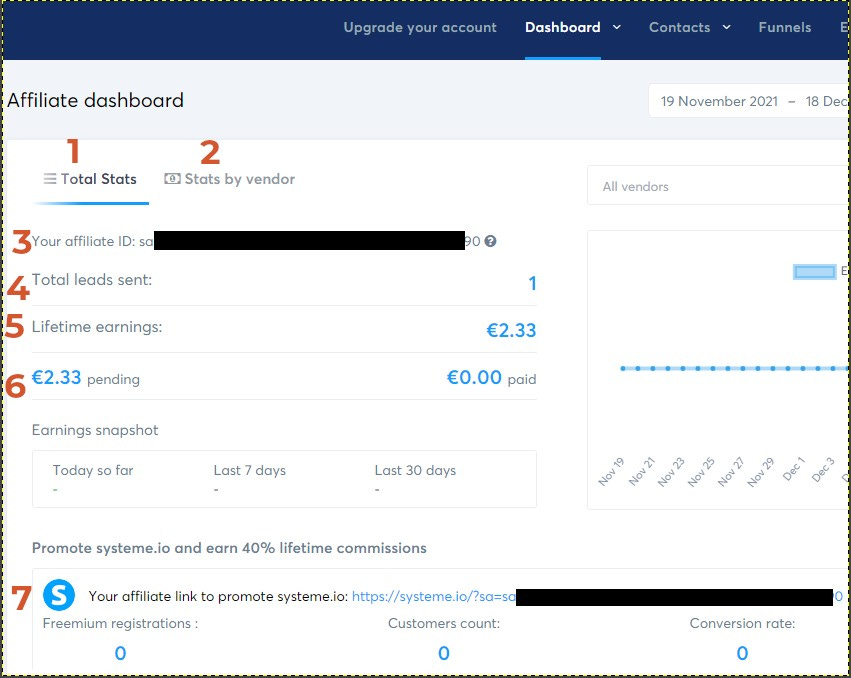Click the banknote icon on Stats by vendor
This screenshot has width=851, height=678.
(x=170, y=178)
